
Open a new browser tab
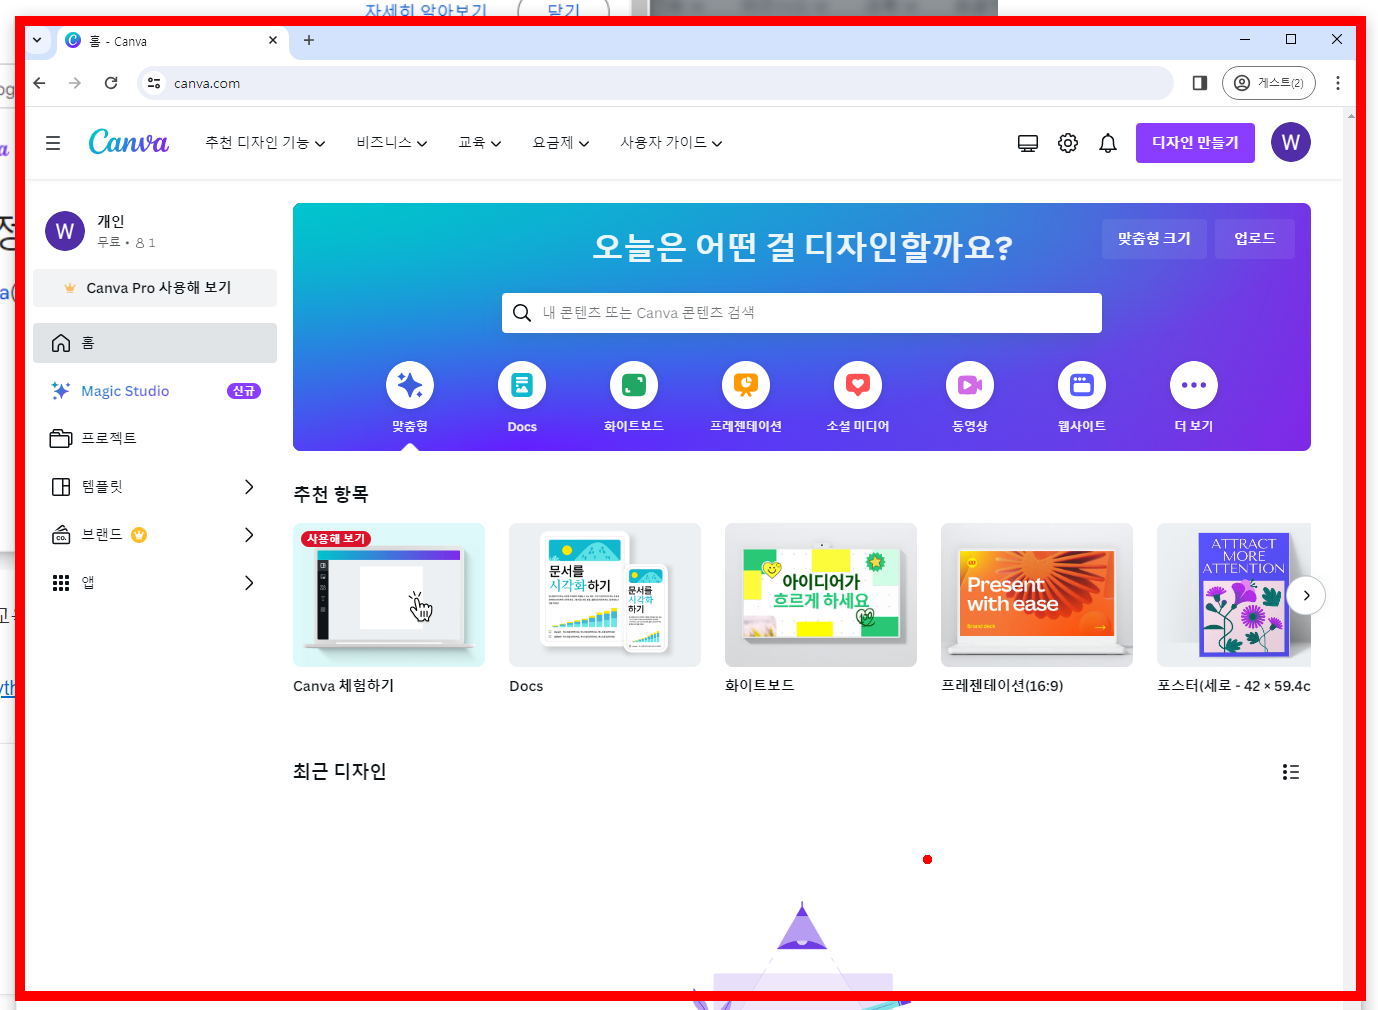tap(309, 41)
